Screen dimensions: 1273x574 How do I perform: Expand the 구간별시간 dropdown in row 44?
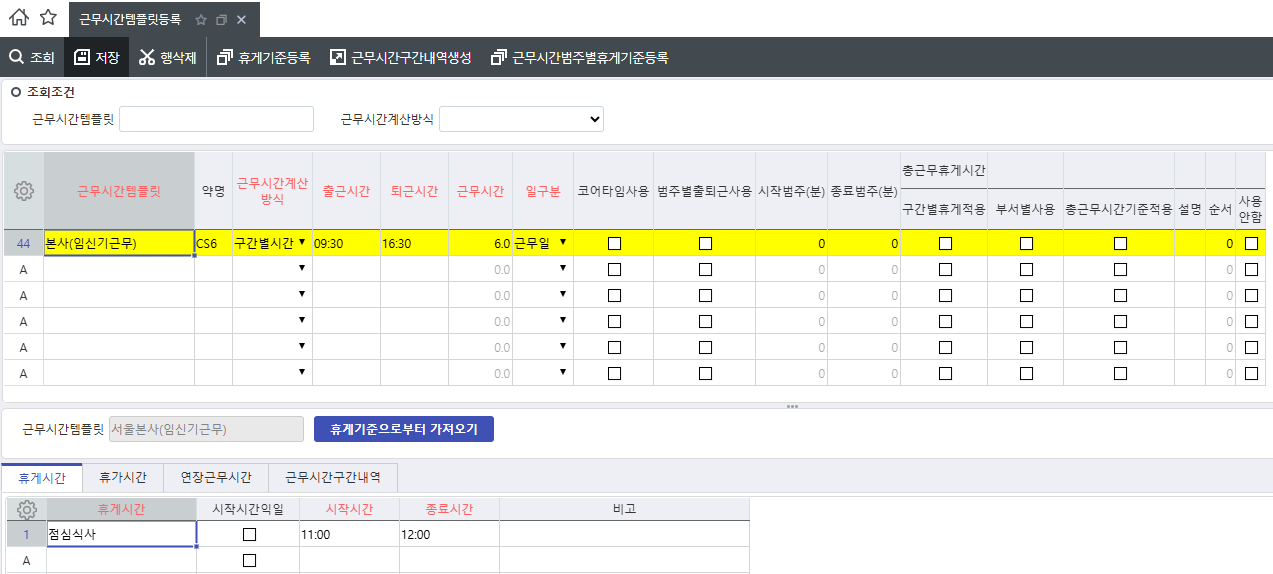[302, 242]
